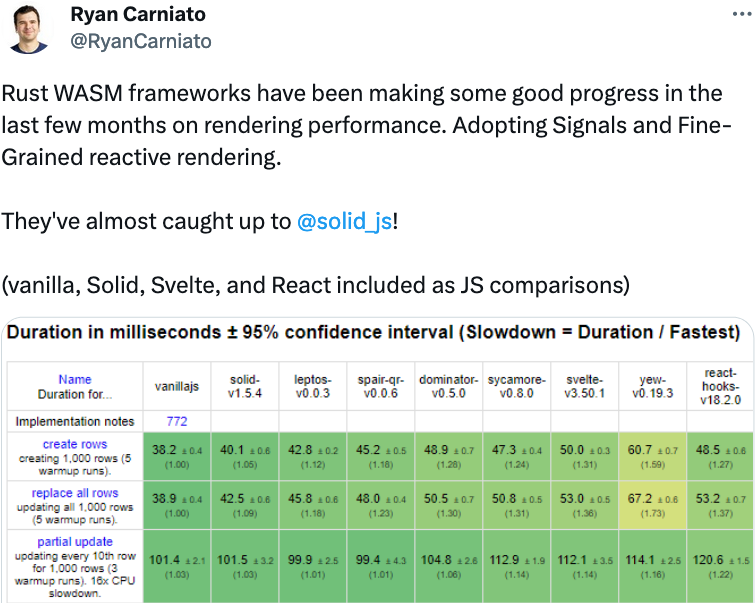Click the yellow 60.7 yew create rows cell
Image resolution: width=755 pixels, height=605 pixels.
651,458
